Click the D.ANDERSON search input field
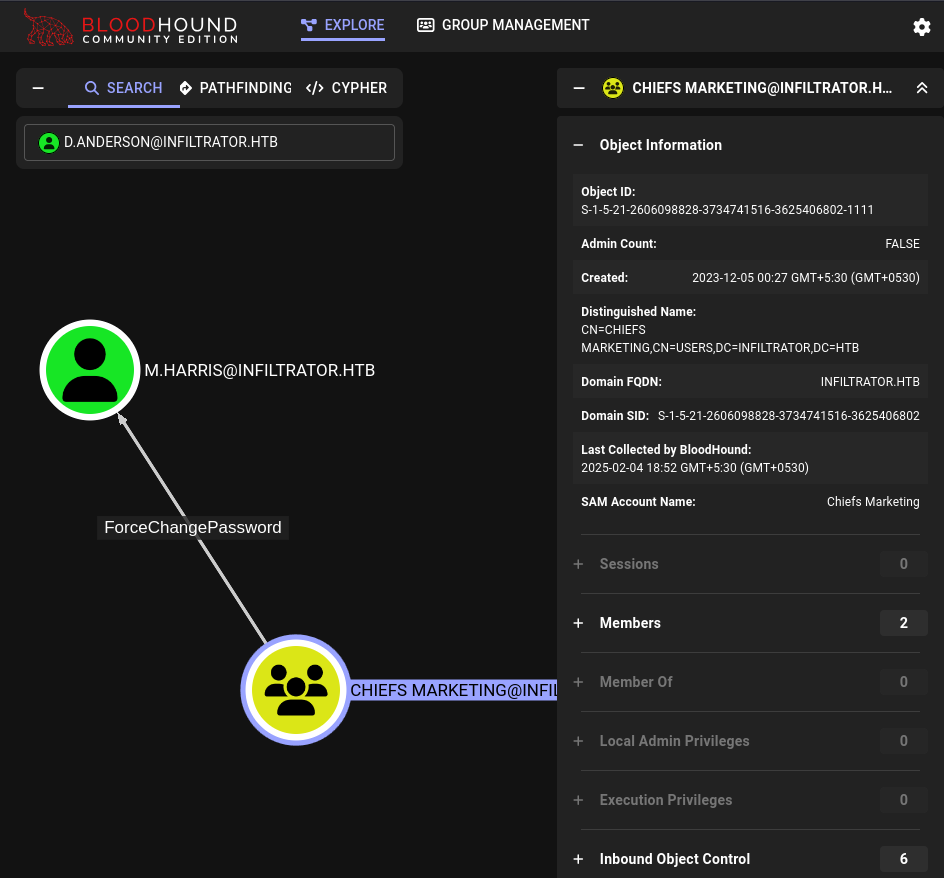This screenshot has width=944, height=878. (x=220, y=143)
